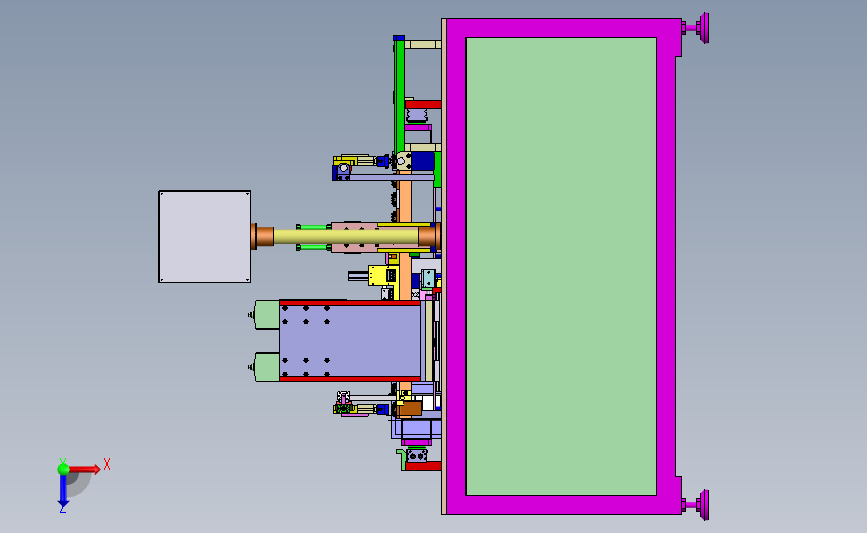867x533 pixels.
Task: Select the gray square plate on the shaft end
Action: (x=205, y=237)
